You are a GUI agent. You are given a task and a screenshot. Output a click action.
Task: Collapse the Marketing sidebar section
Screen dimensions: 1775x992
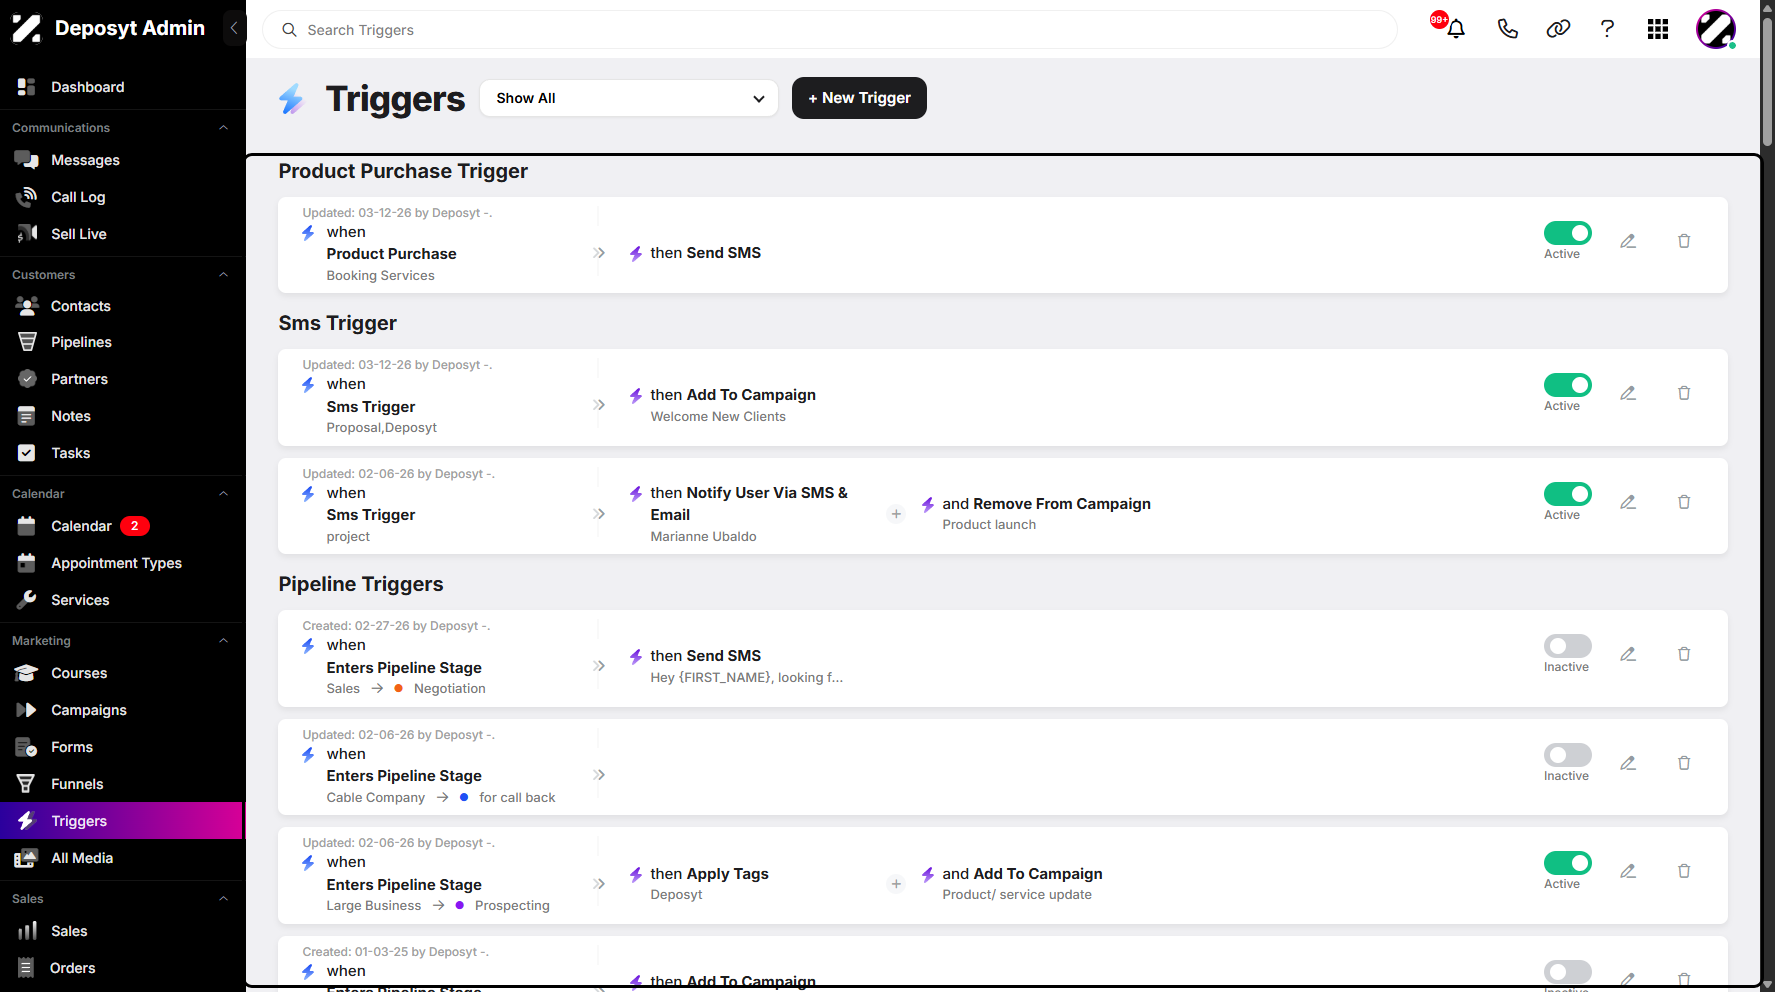(224, 641)
